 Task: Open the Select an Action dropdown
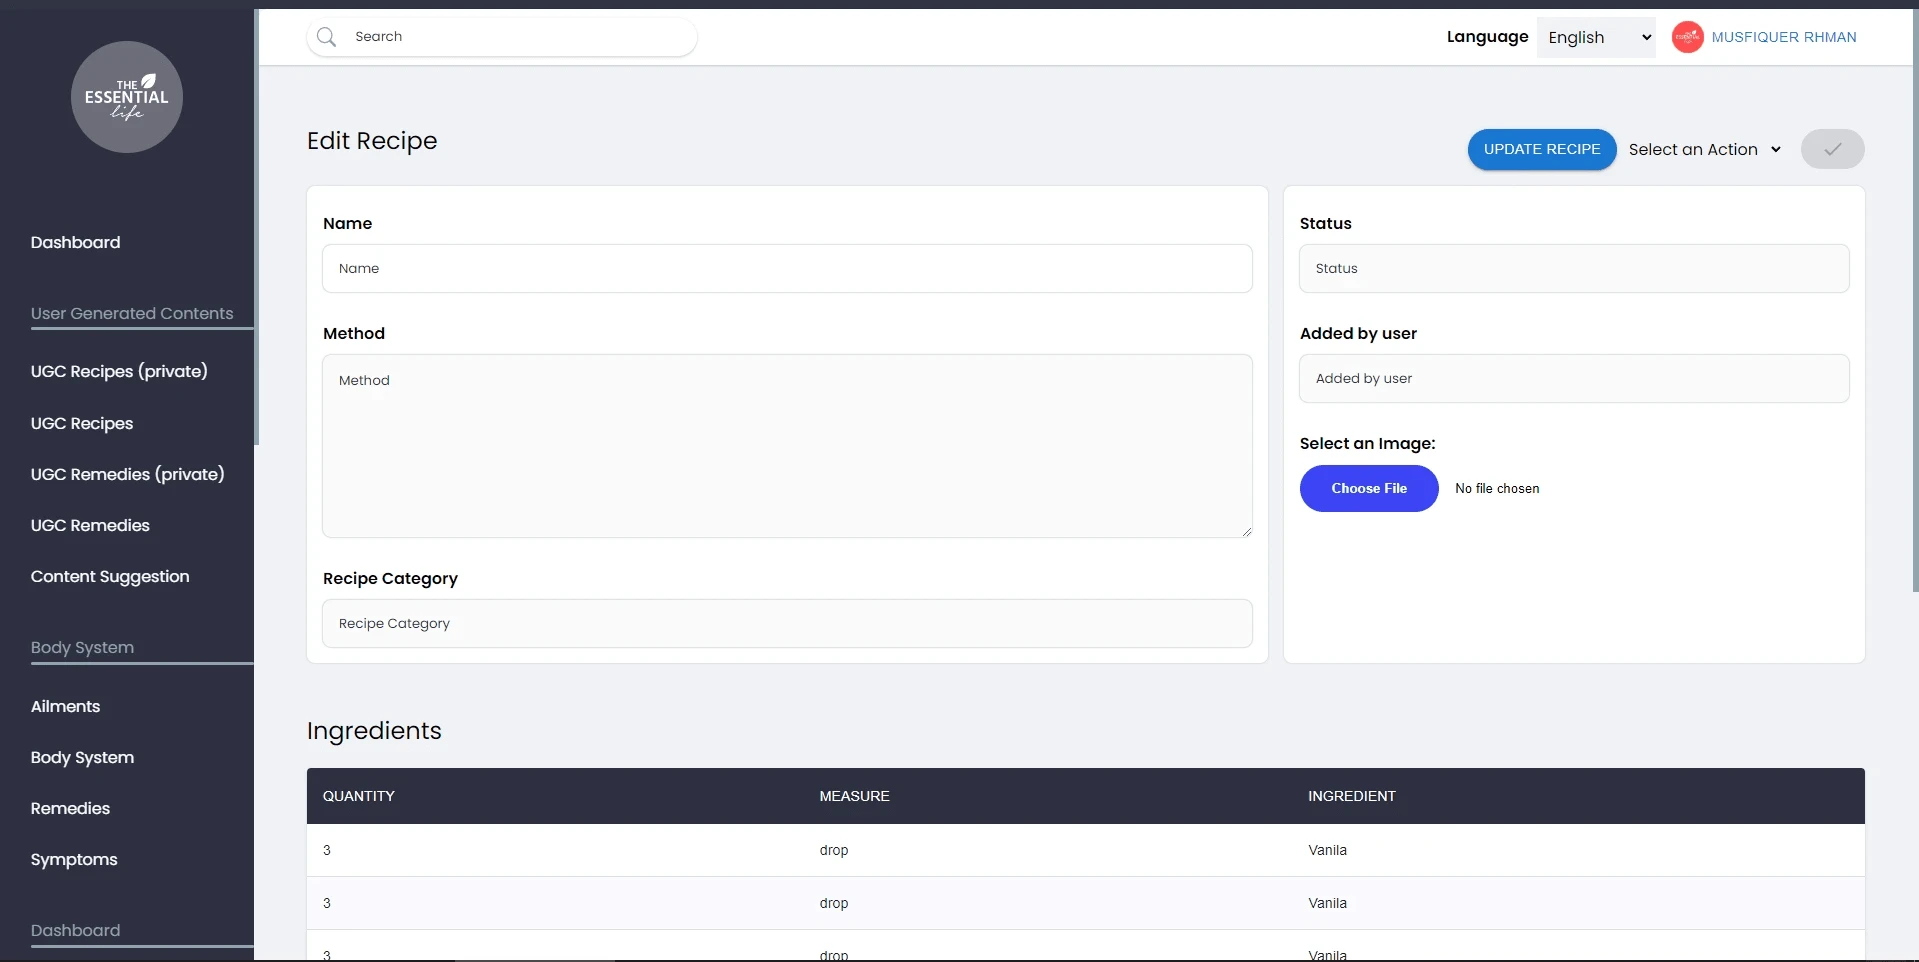point(1705,149)
